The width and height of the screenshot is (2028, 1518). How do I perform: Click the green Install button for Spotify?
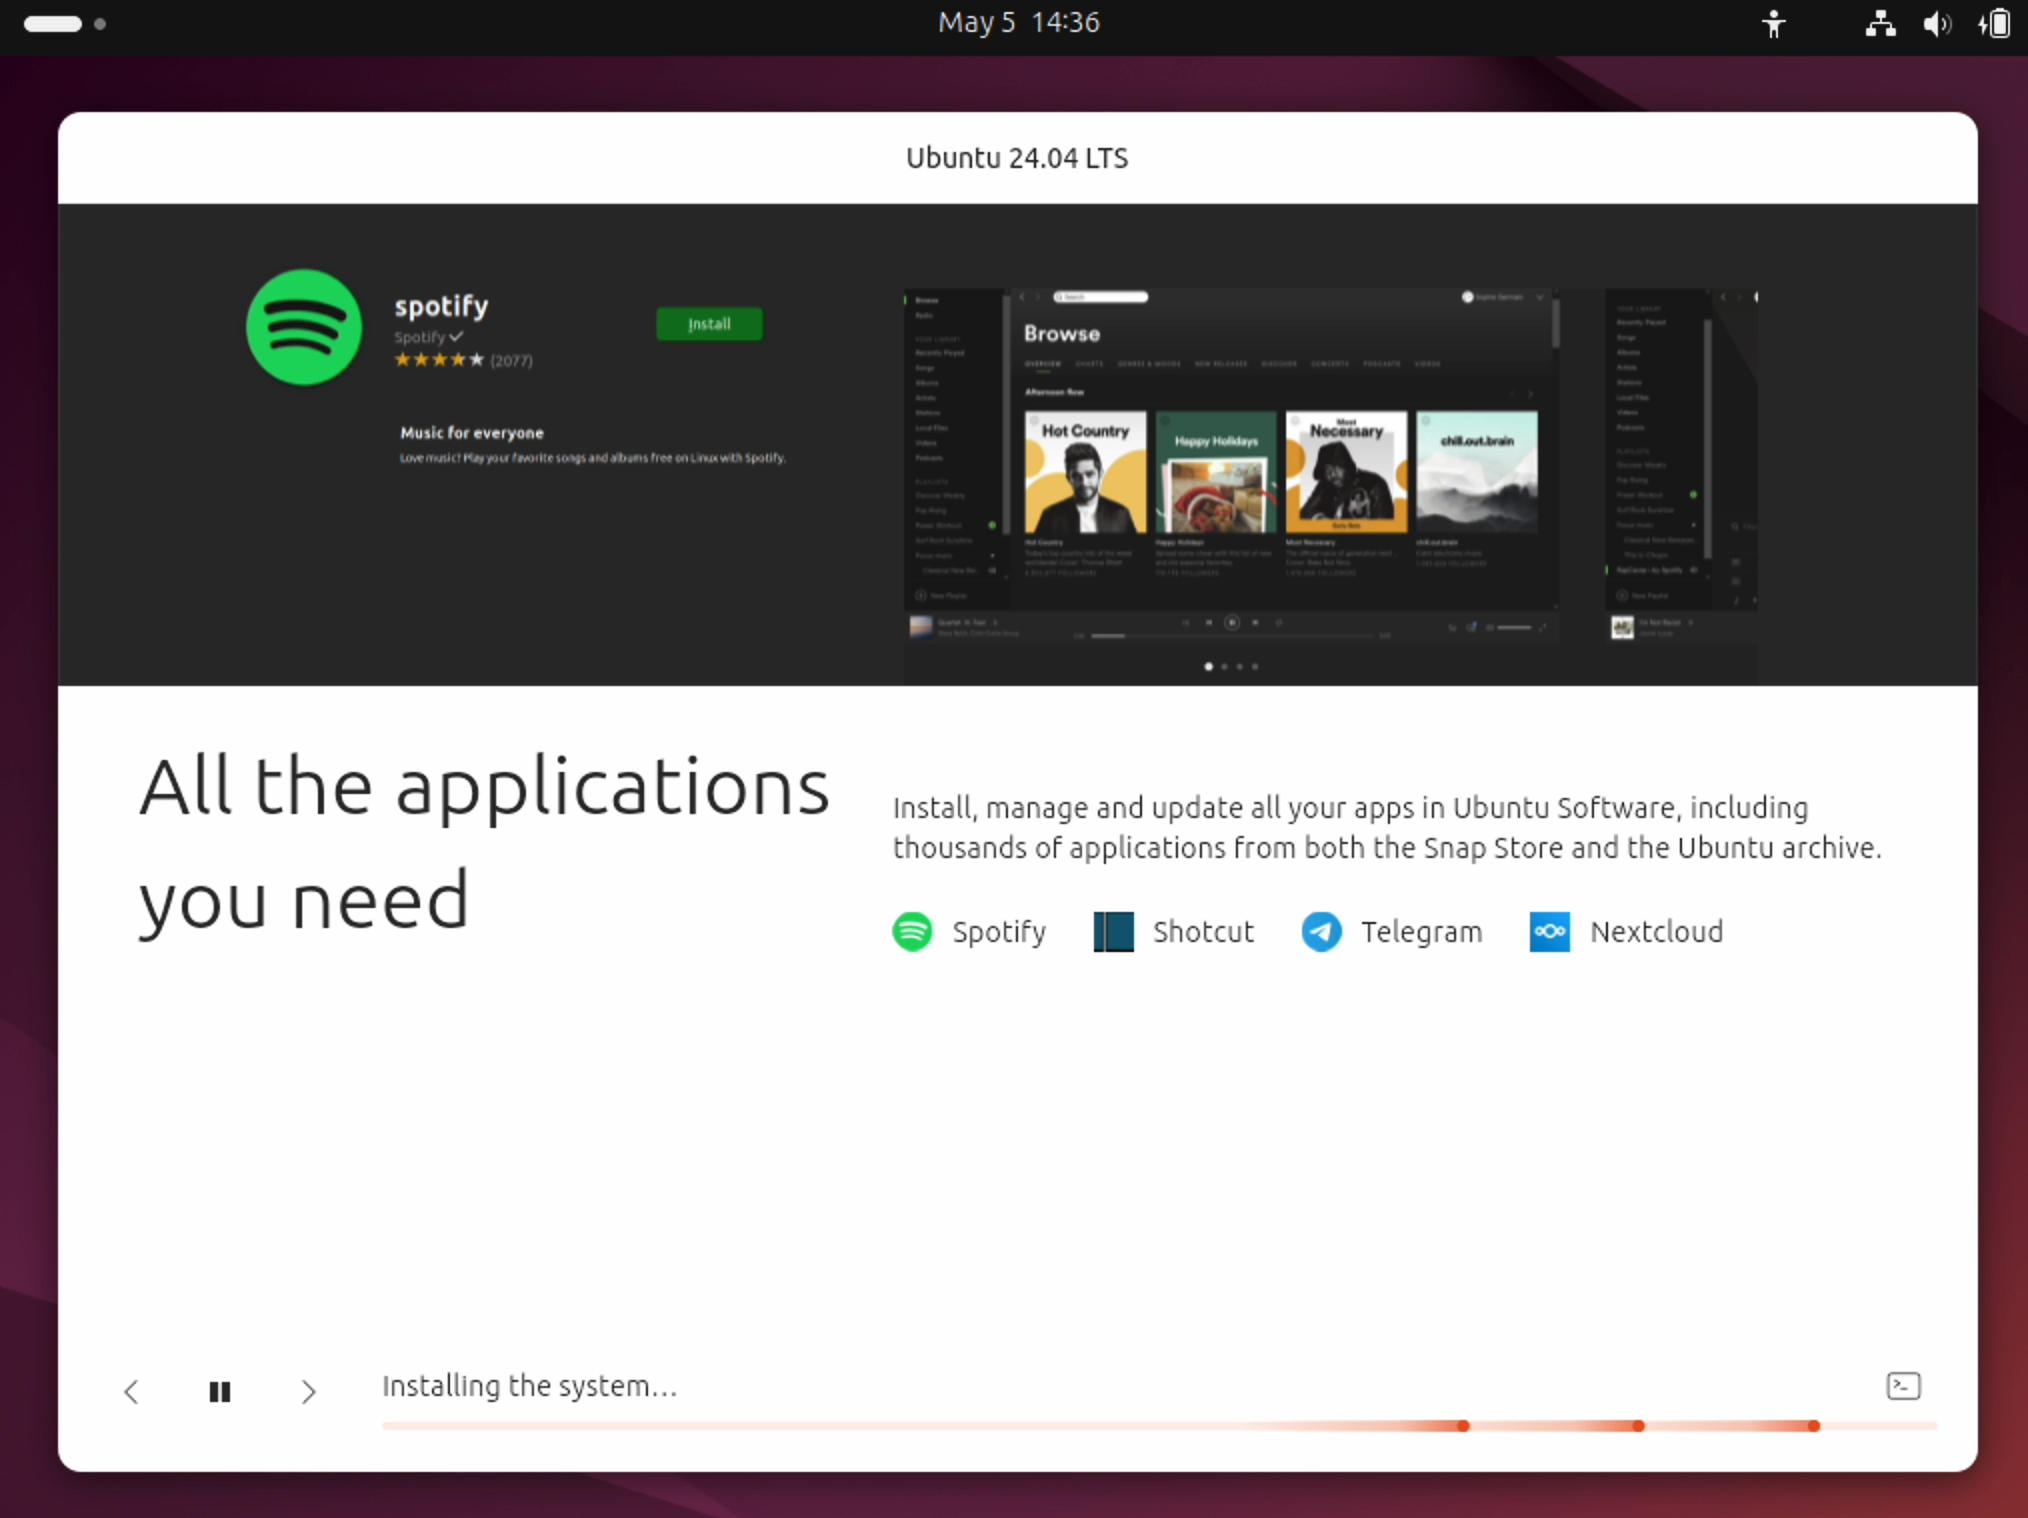[708, 324]
